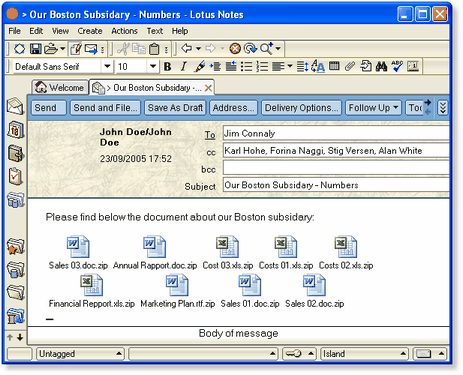
Task: Toggle Bold formatting
Action: [168, 67]
